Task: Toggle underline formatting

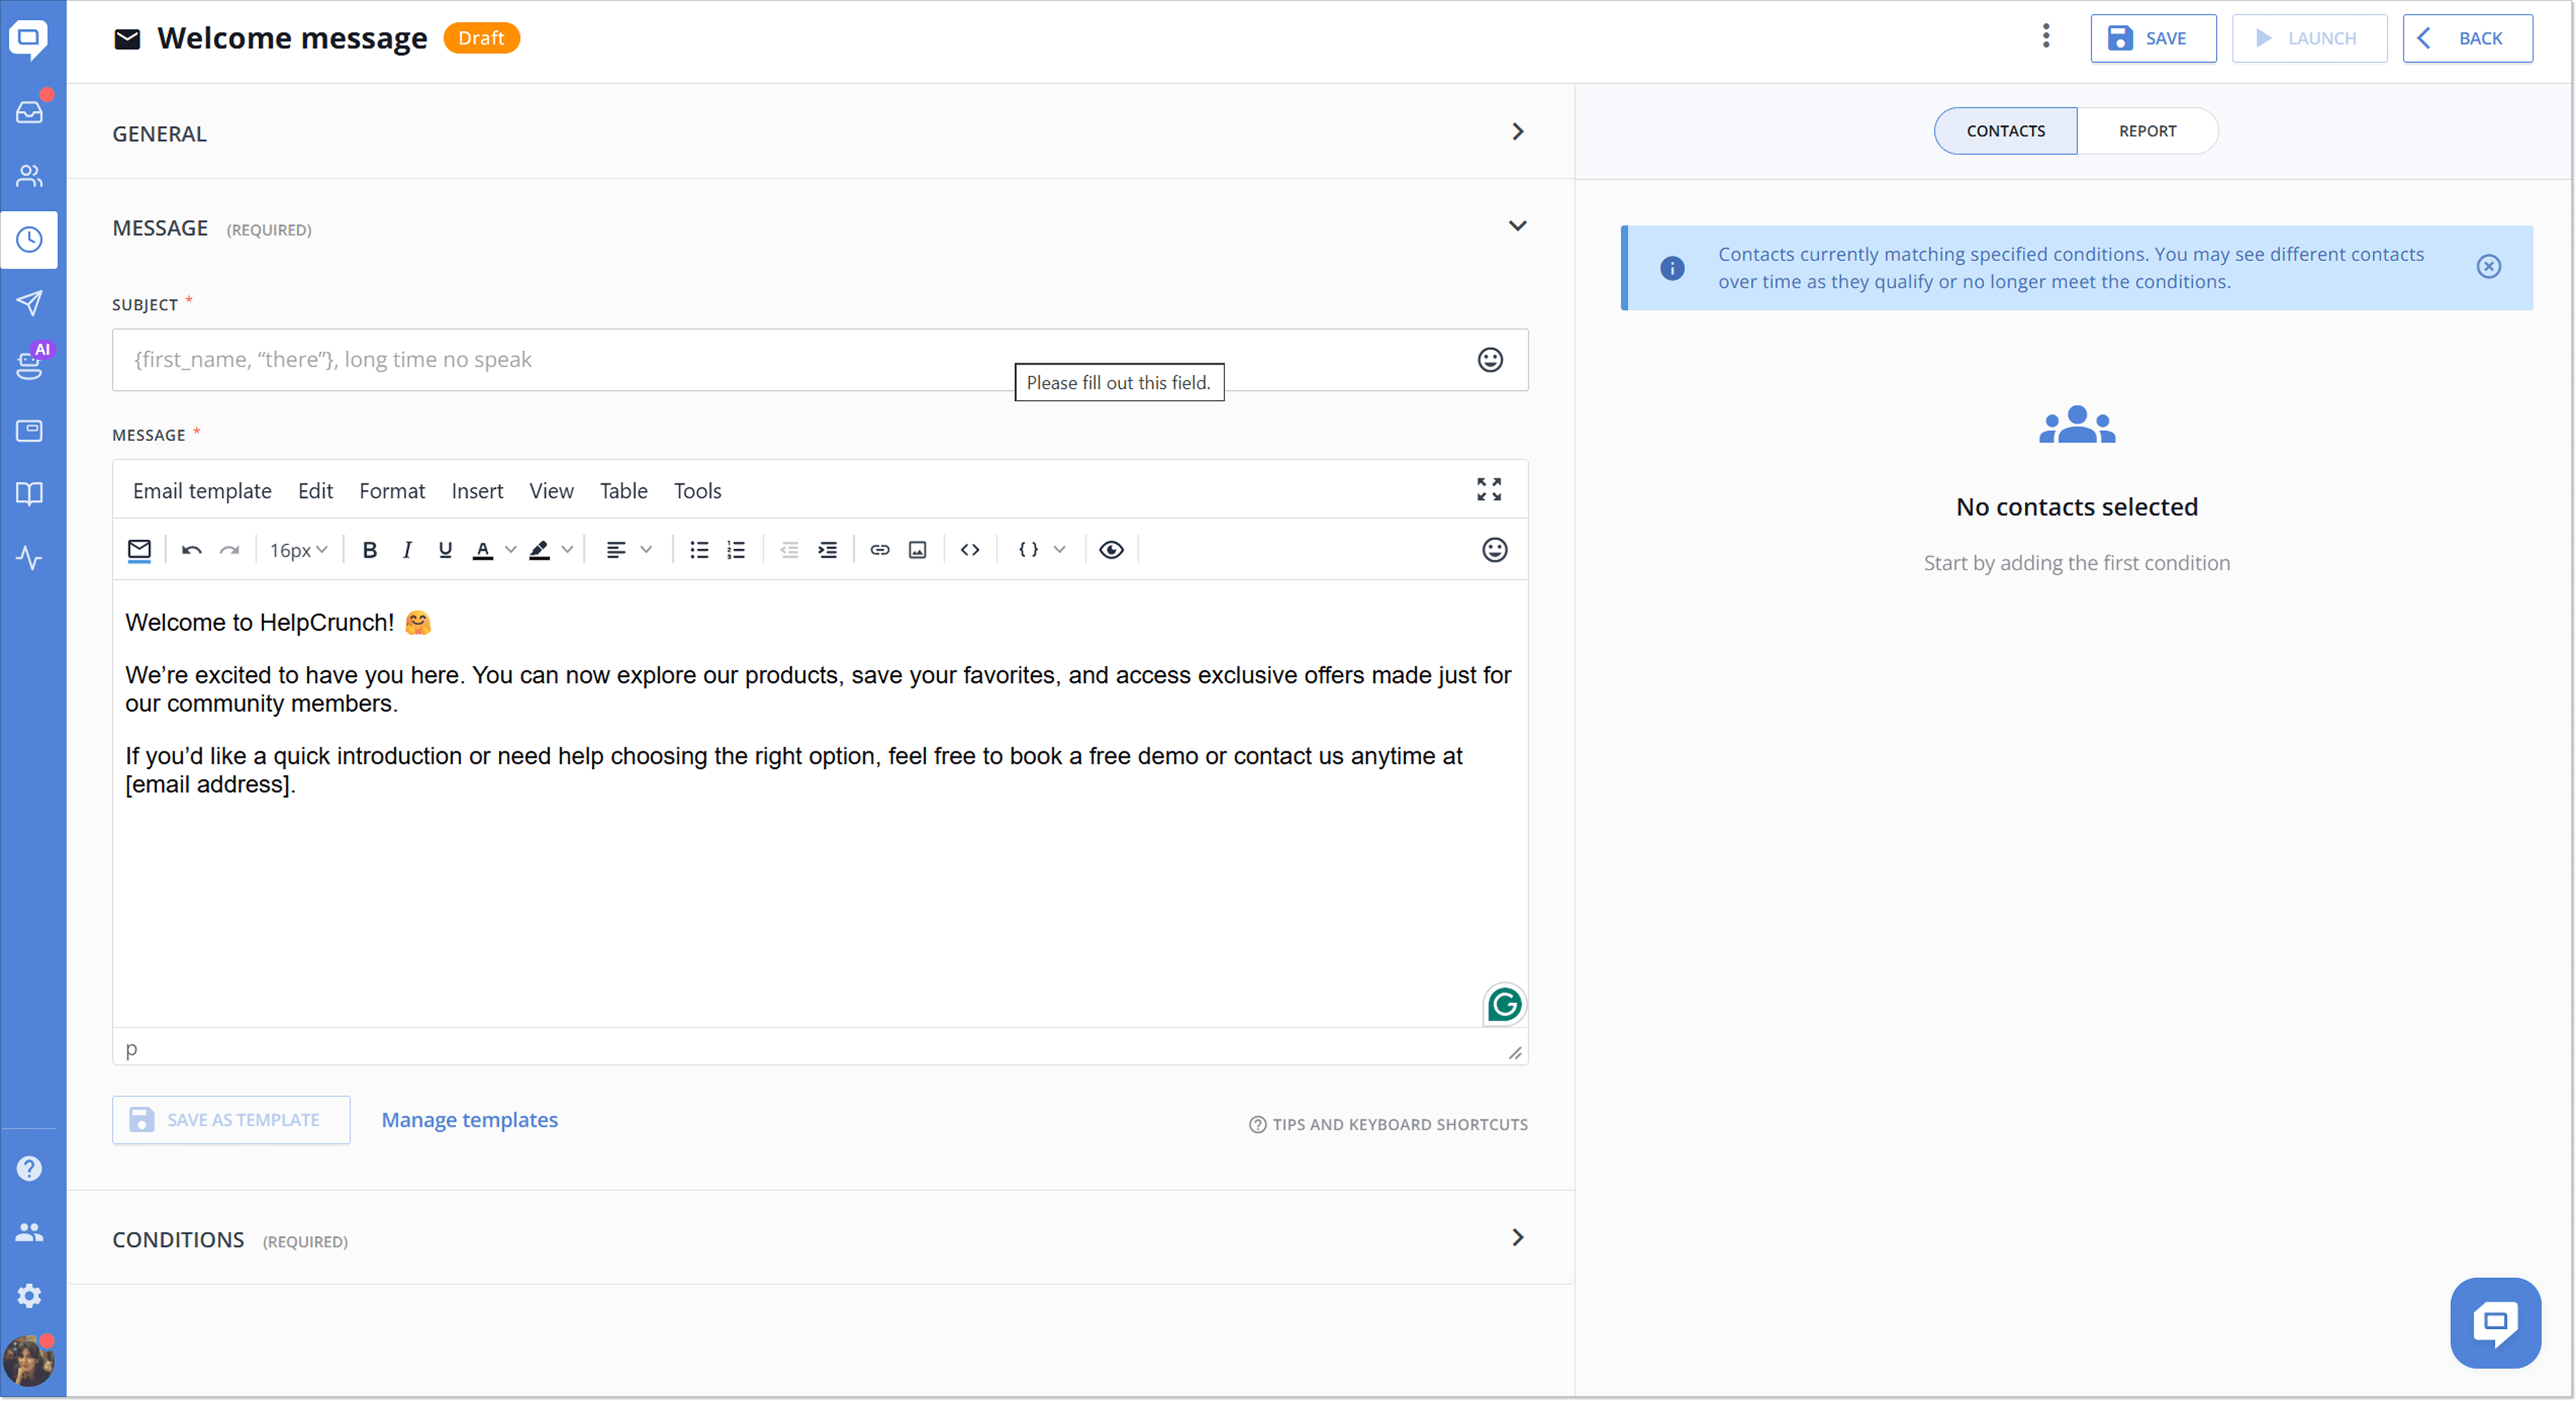Action: (x=445, y=550)
